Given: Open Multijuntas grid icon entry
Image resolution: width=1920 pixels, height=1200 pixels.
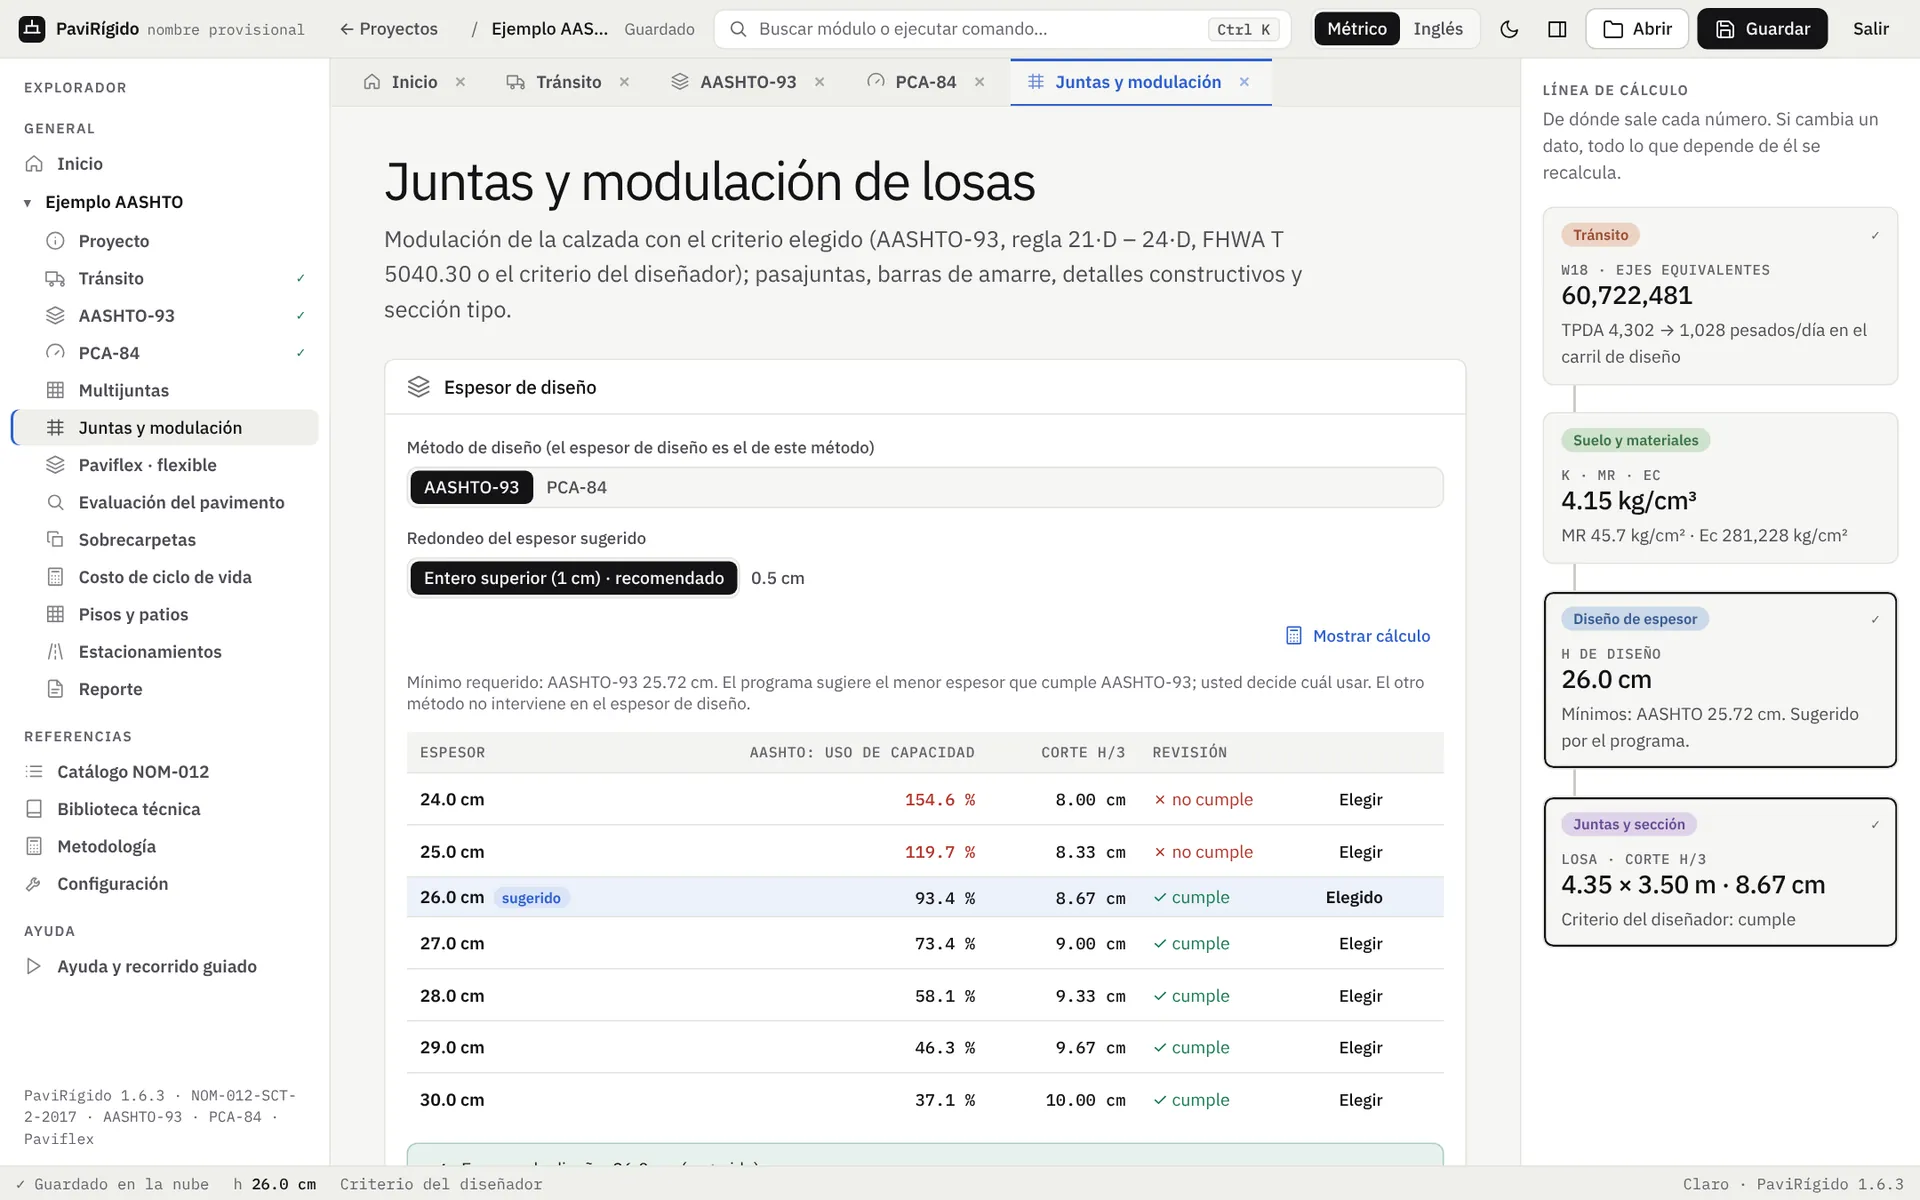Looking at the screenshot, I should (55, 390).
